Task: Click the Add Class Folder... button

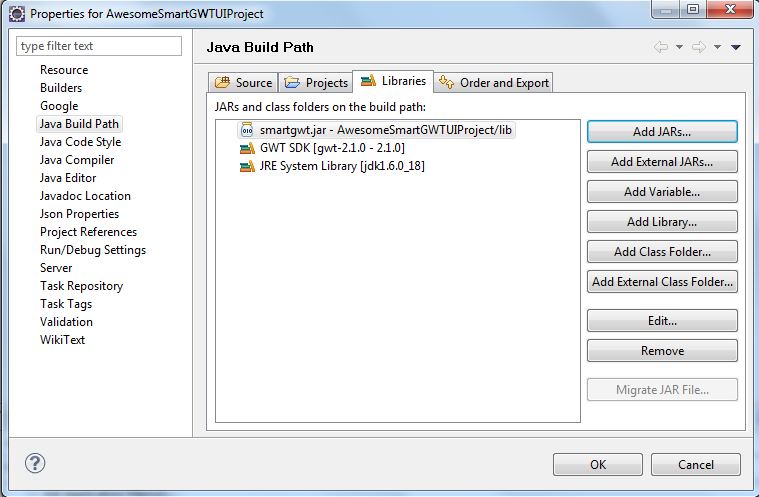Action: pos(662,252)
